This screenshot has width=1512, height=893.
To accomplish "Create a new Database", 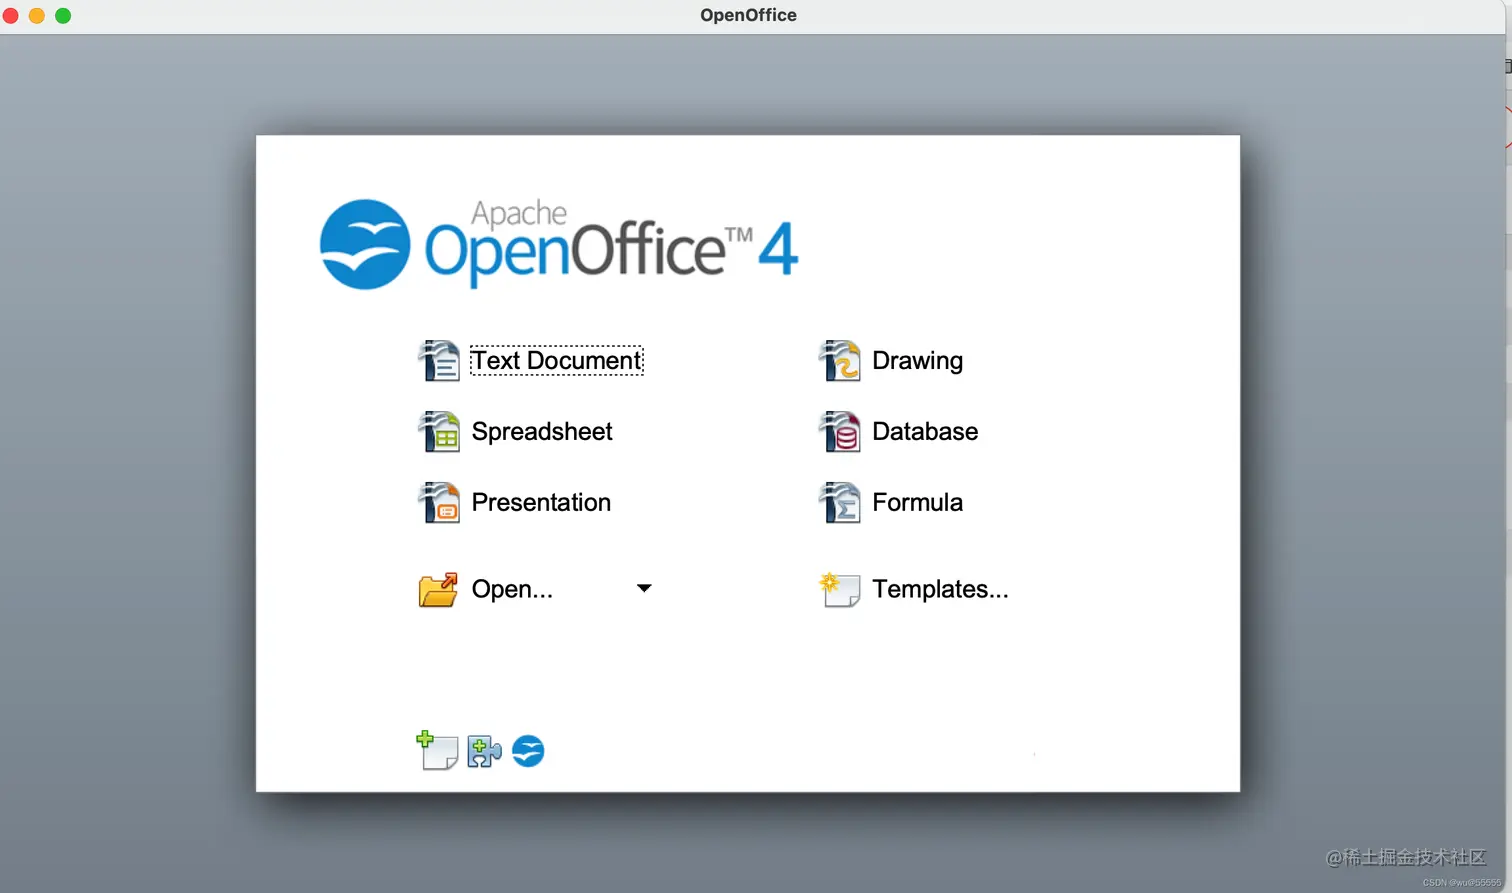I will point(925,431).
